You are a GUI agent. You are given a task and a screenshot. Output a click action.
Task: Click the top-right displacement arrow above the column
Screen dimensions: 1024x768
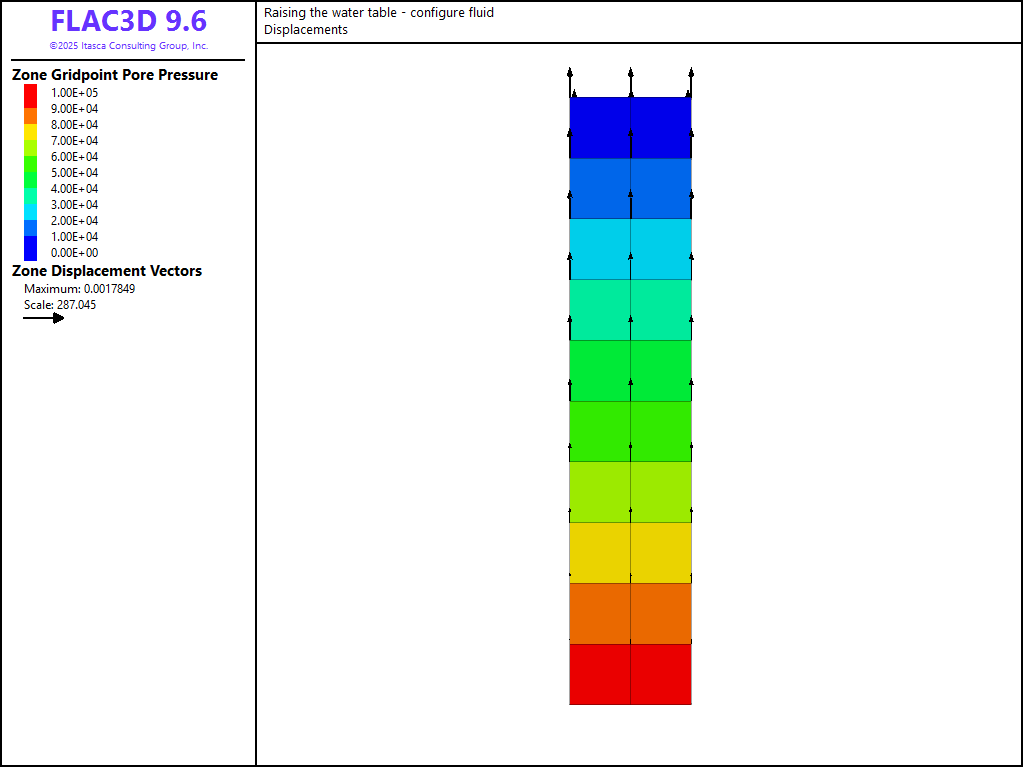(x=691, y=82)
